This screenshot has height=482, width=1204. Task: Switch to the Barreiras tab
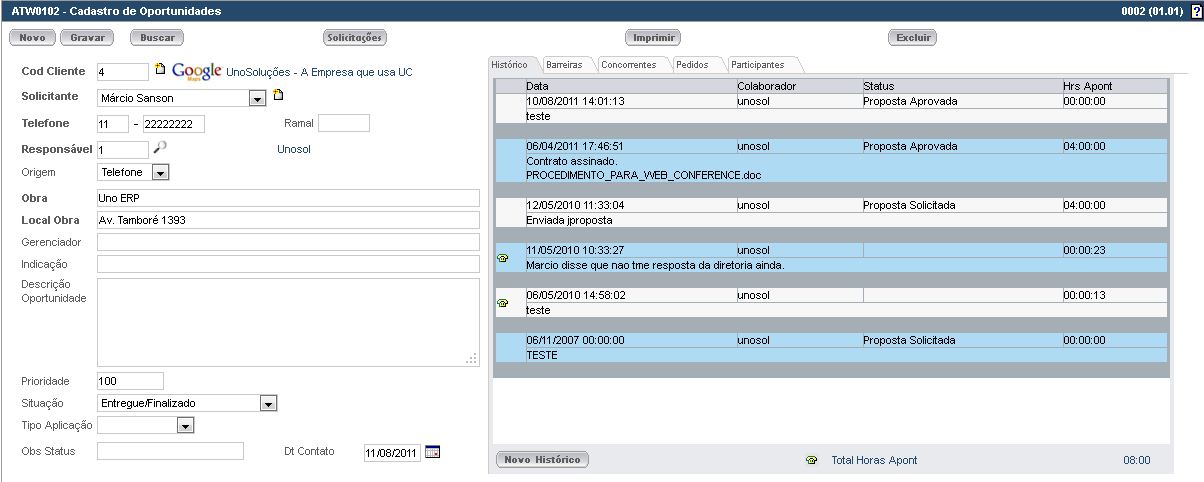point(564,65)
